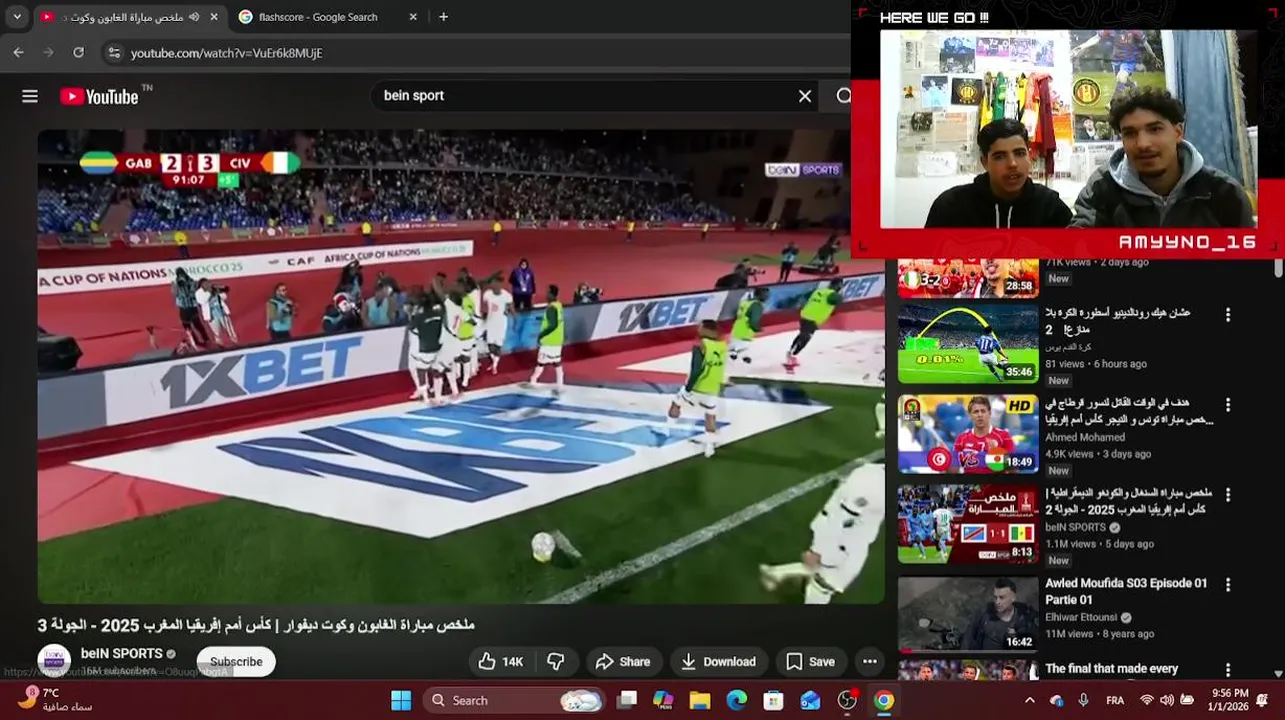This screenshot has height=720, width=1285.
Task: Open the beIN SPORTS channel avatar
Action: click(54, 661)
